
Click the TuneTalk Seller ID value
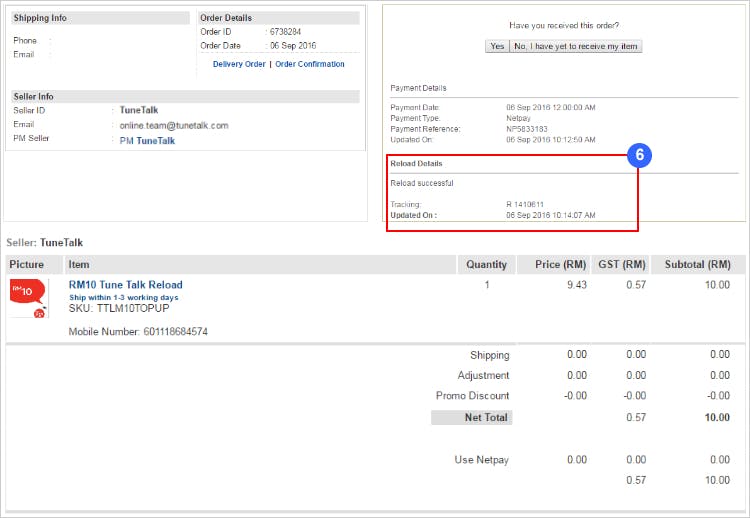pyautogui.click(x=139, y=110)
